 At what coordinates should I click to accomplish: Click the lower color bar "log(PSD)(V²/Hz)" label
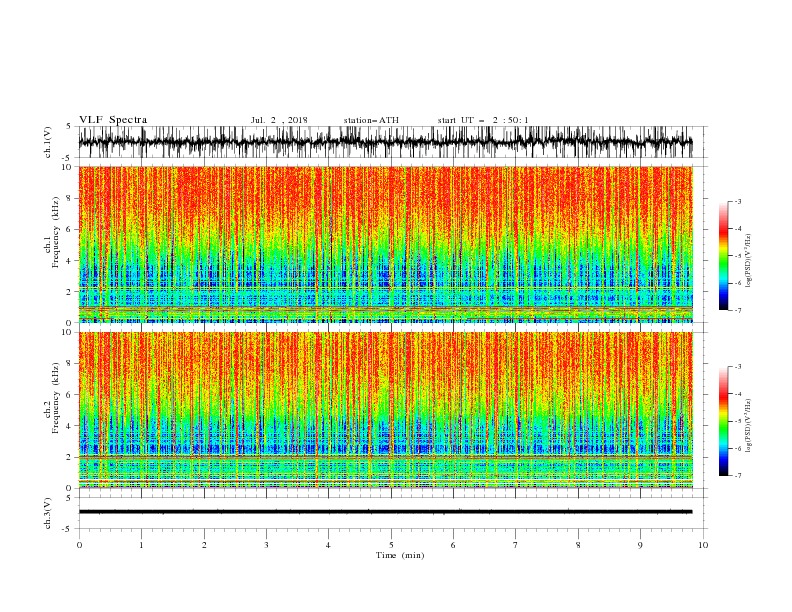pyautogui.click(x=749, y=427)
